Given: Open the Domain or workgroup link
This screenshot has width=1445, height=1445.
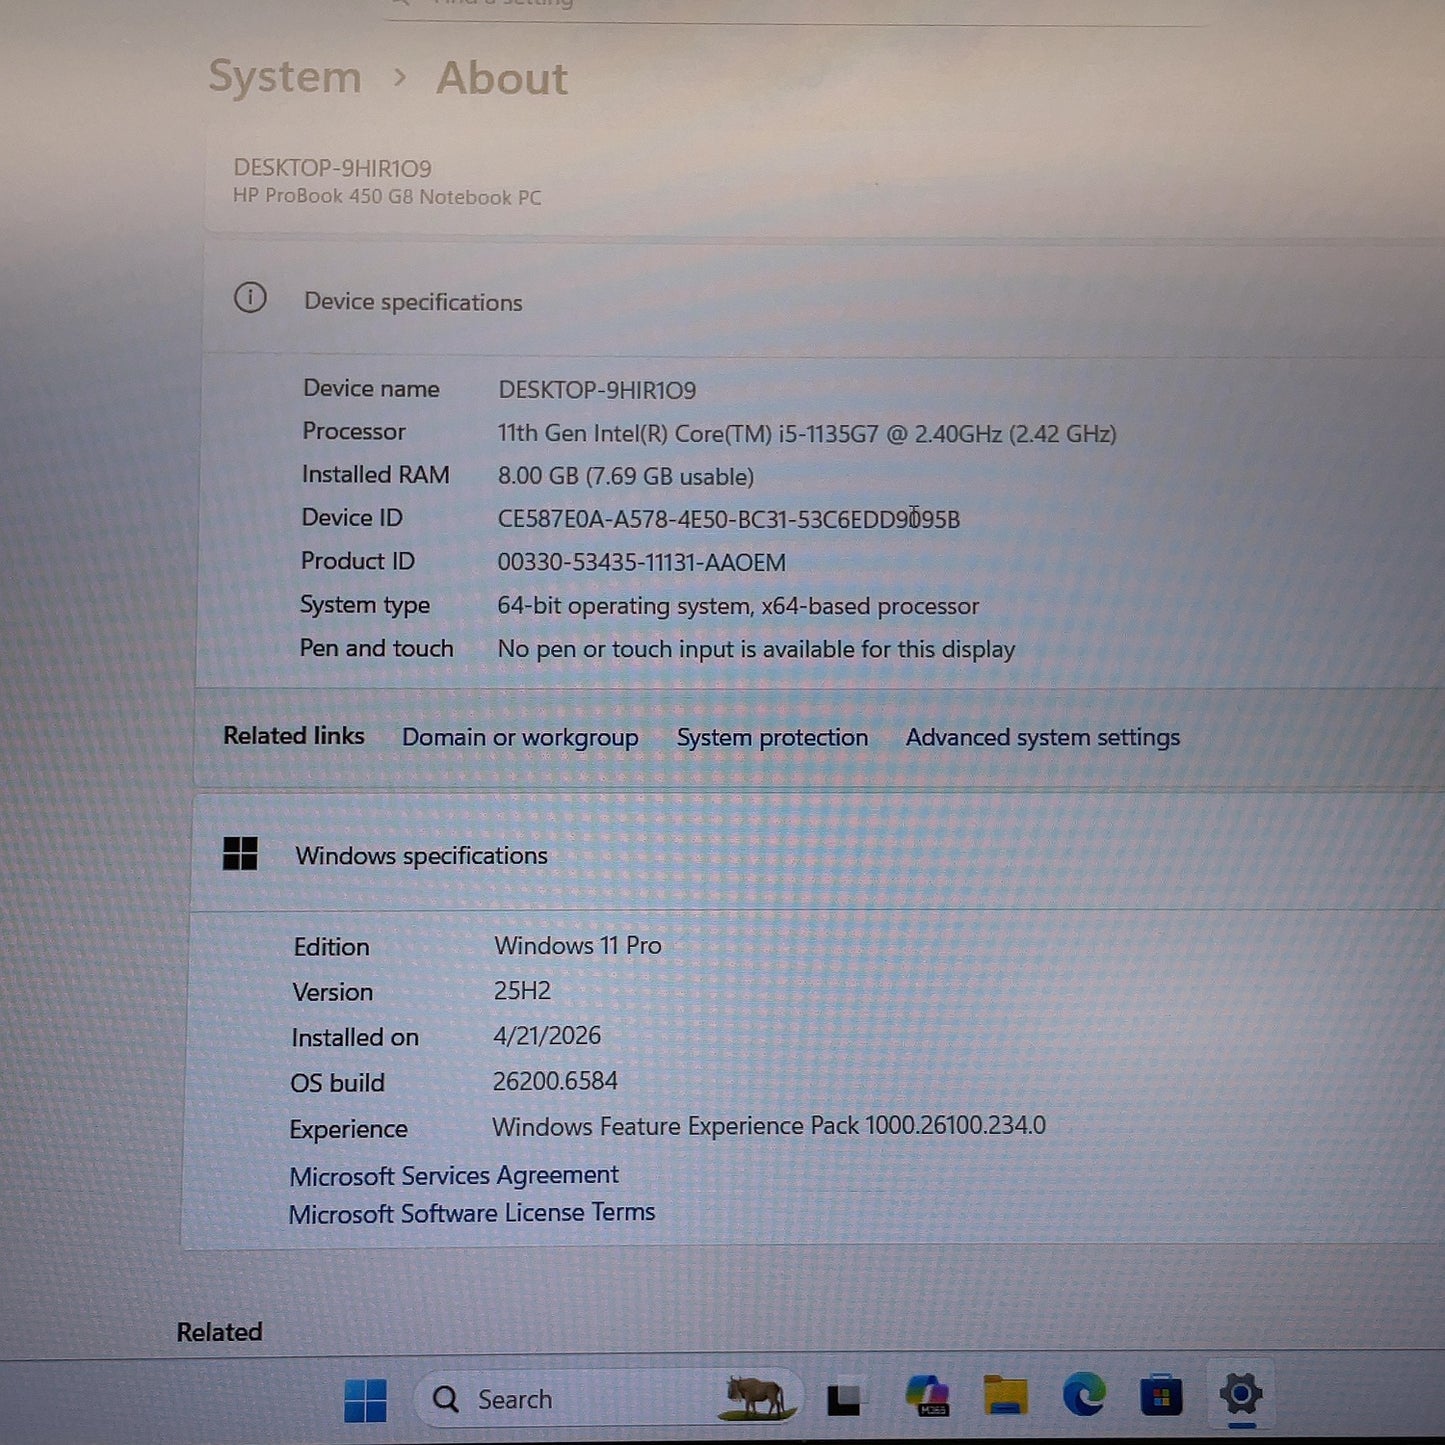Looking at the screenshot, I should tap(520, 737).
